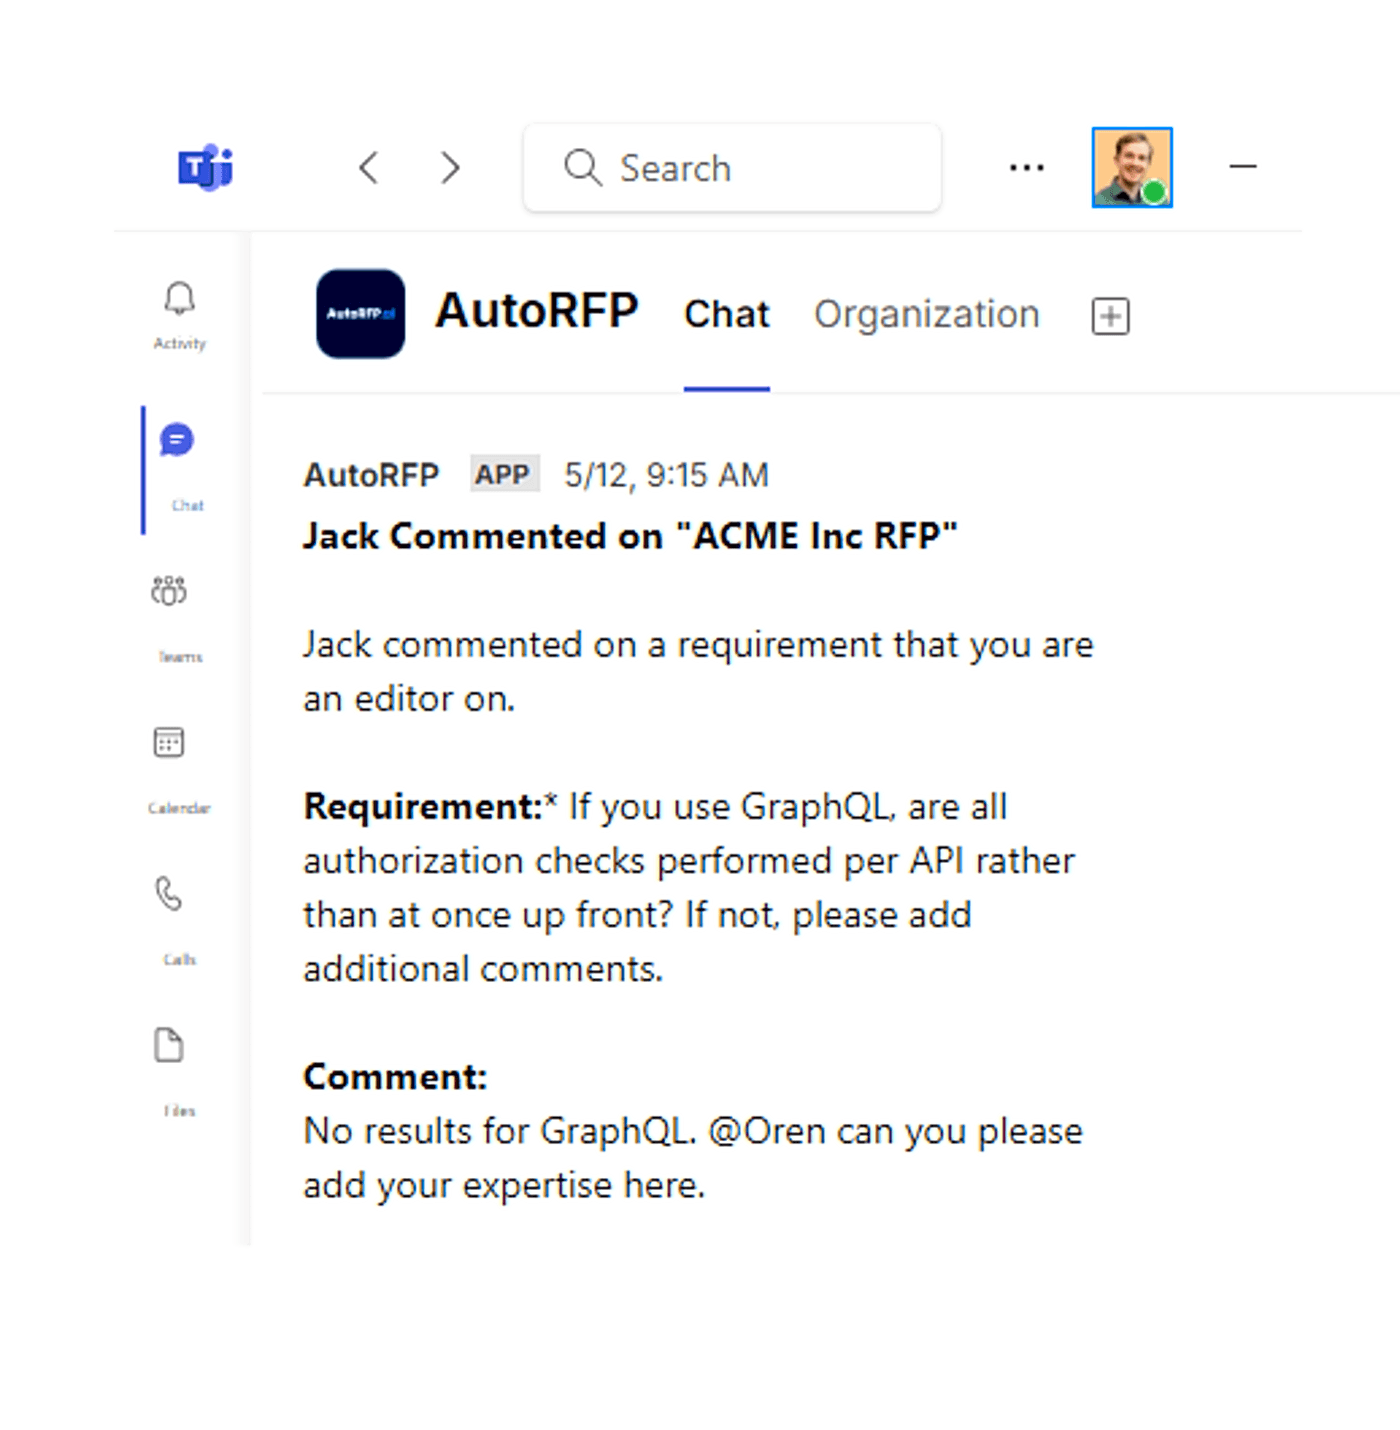The image size is (1400, 1430).
Task: Open the three-dots settings menu
Action: pyautogui.click(x=1027, y=167)
